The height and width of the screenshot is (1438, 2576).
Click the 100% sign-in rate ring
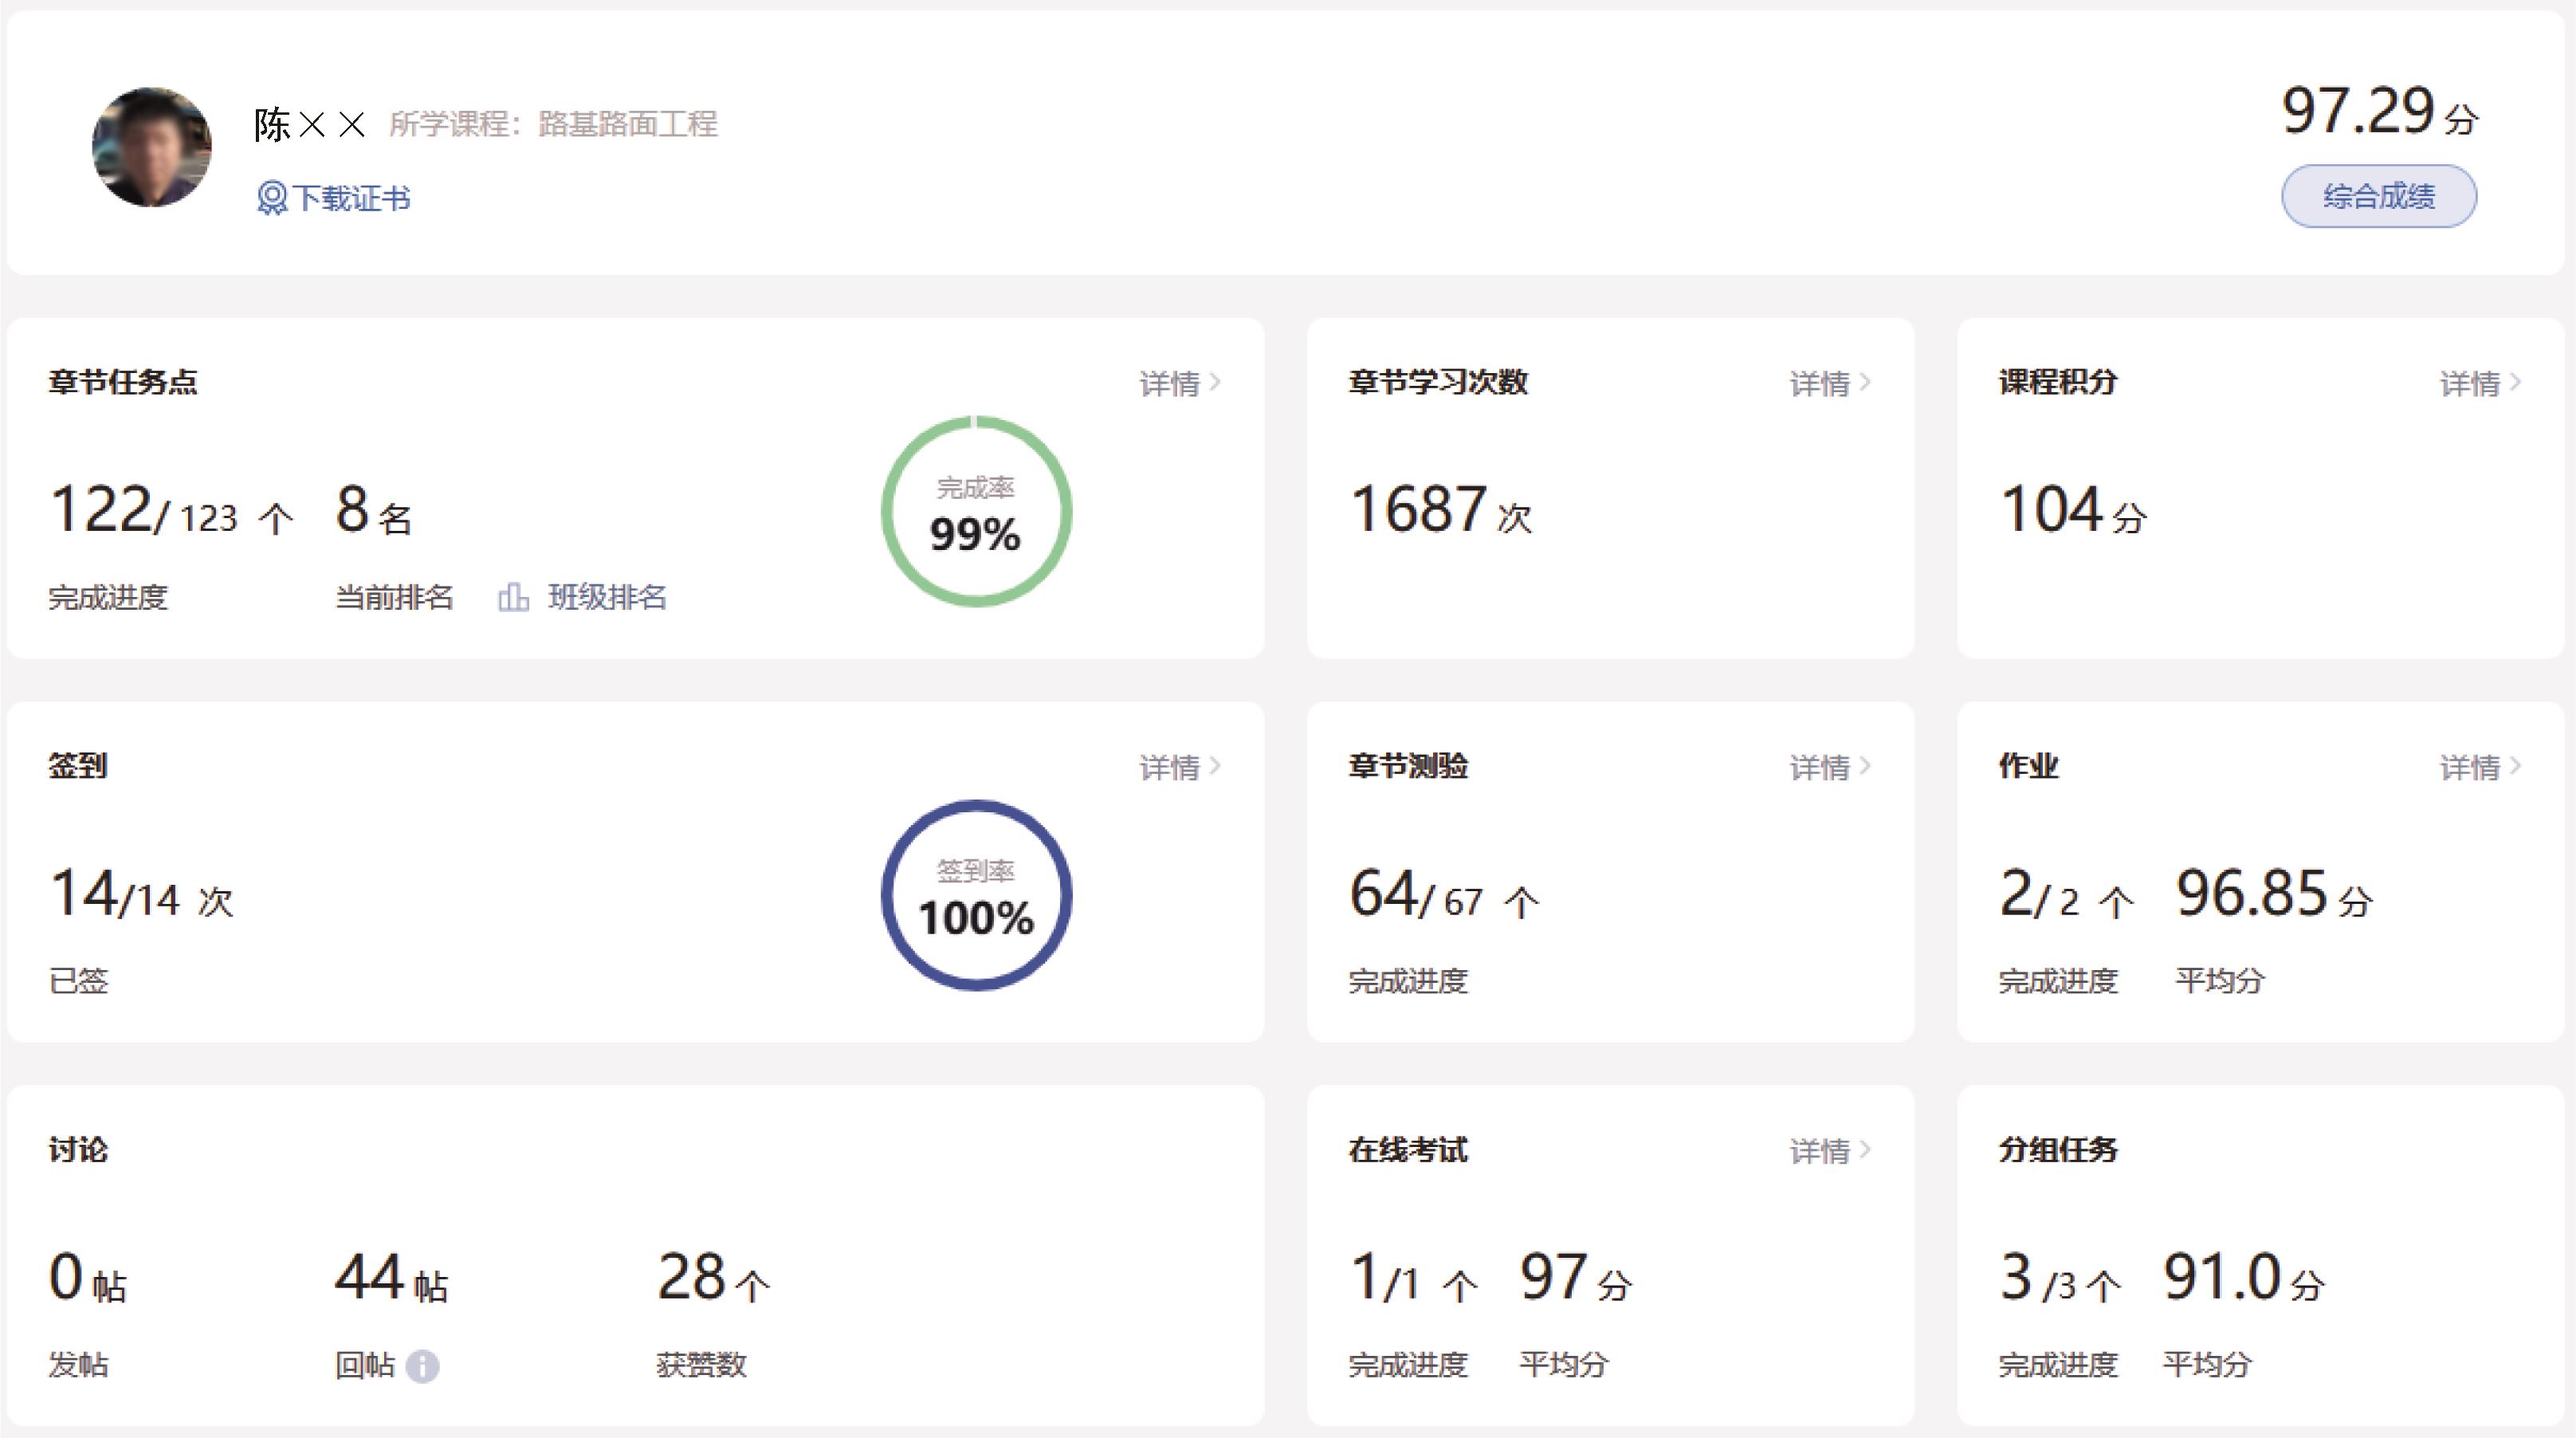click(x=976, y=896)
